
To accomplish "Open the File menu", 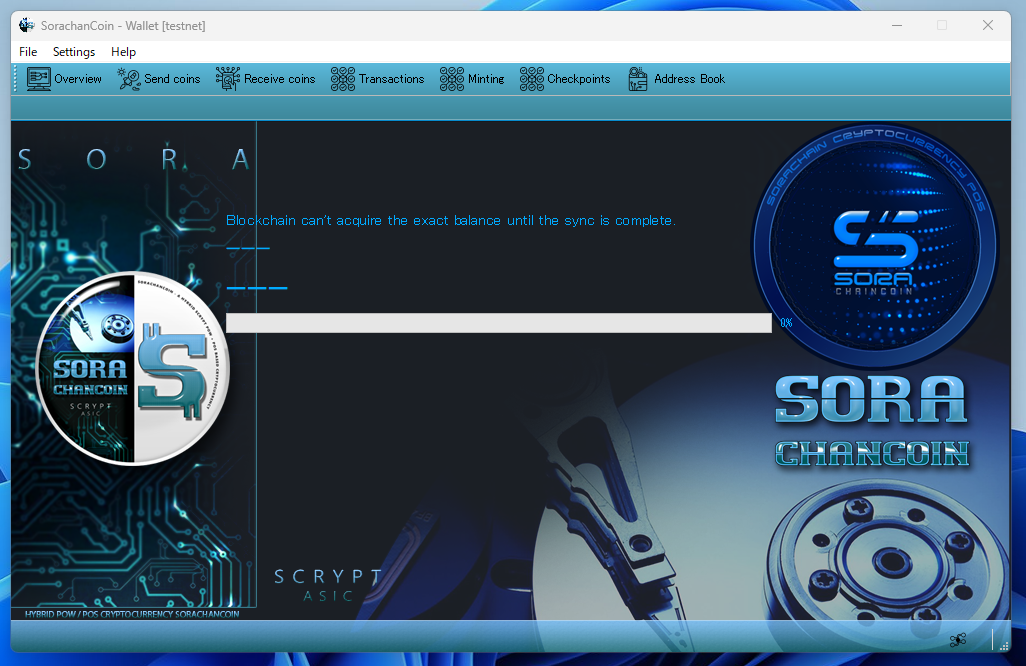I will [x=28, y=52].
